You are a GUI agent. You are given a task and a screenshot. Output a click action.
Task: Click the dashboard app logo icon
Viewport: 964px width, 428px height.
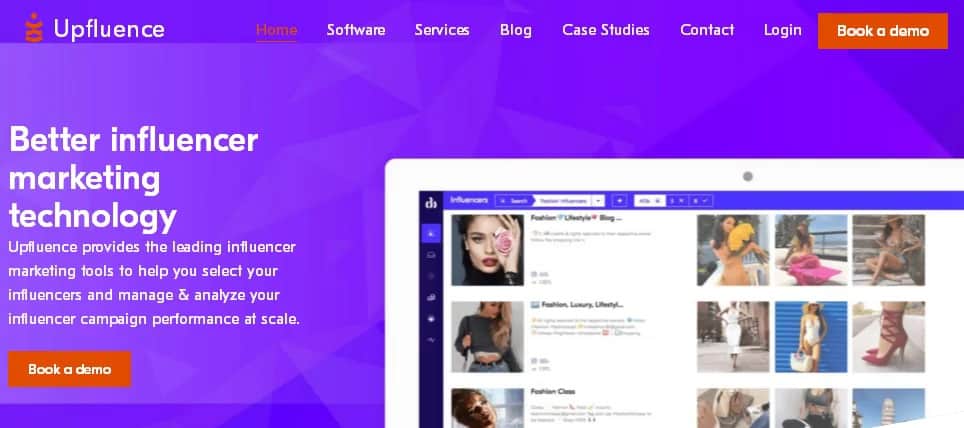pyautogui.click(x=431, y=201)
